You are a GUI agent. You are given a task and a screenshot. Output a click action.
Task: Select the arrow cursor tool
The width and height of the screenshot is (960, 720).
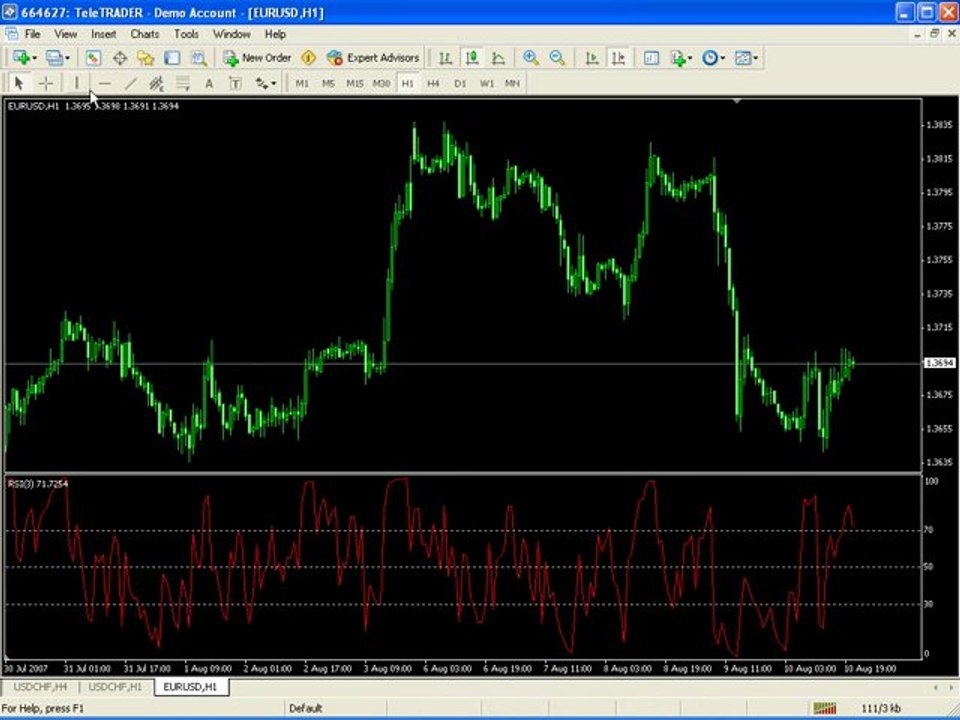(x=18, y=83)
